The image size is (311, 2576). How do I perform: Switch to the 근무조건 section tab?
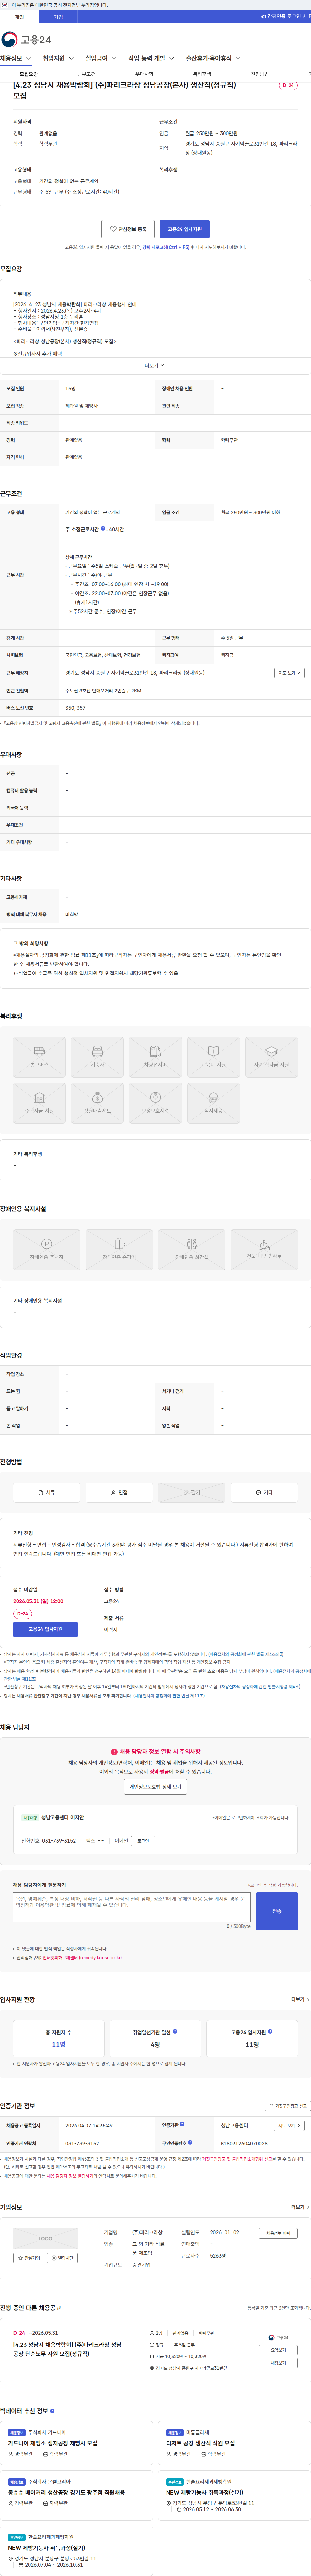click(87, 74)
